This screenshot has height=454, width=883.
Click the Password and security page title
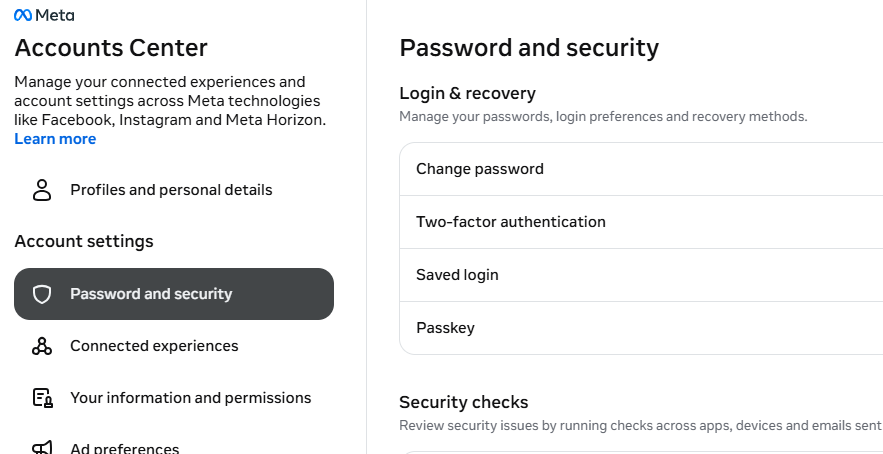pos(529,48)
